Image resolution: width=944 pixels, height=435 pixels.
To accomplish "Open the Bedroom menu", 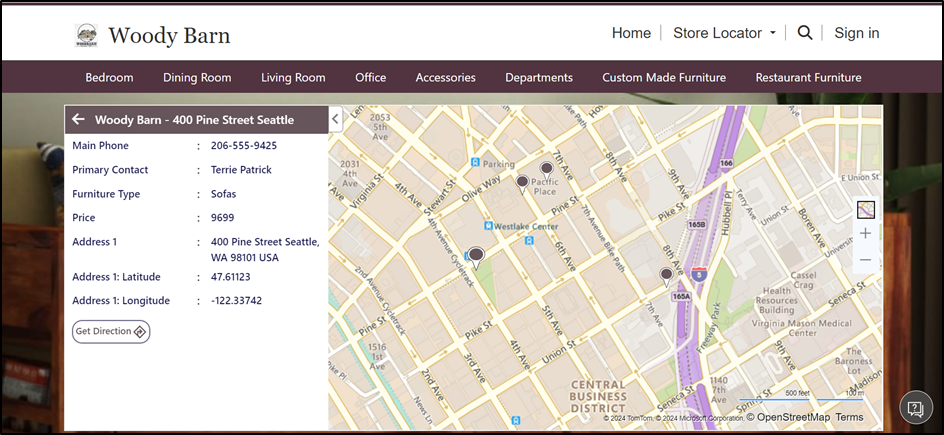I will [x=109, y=77].
